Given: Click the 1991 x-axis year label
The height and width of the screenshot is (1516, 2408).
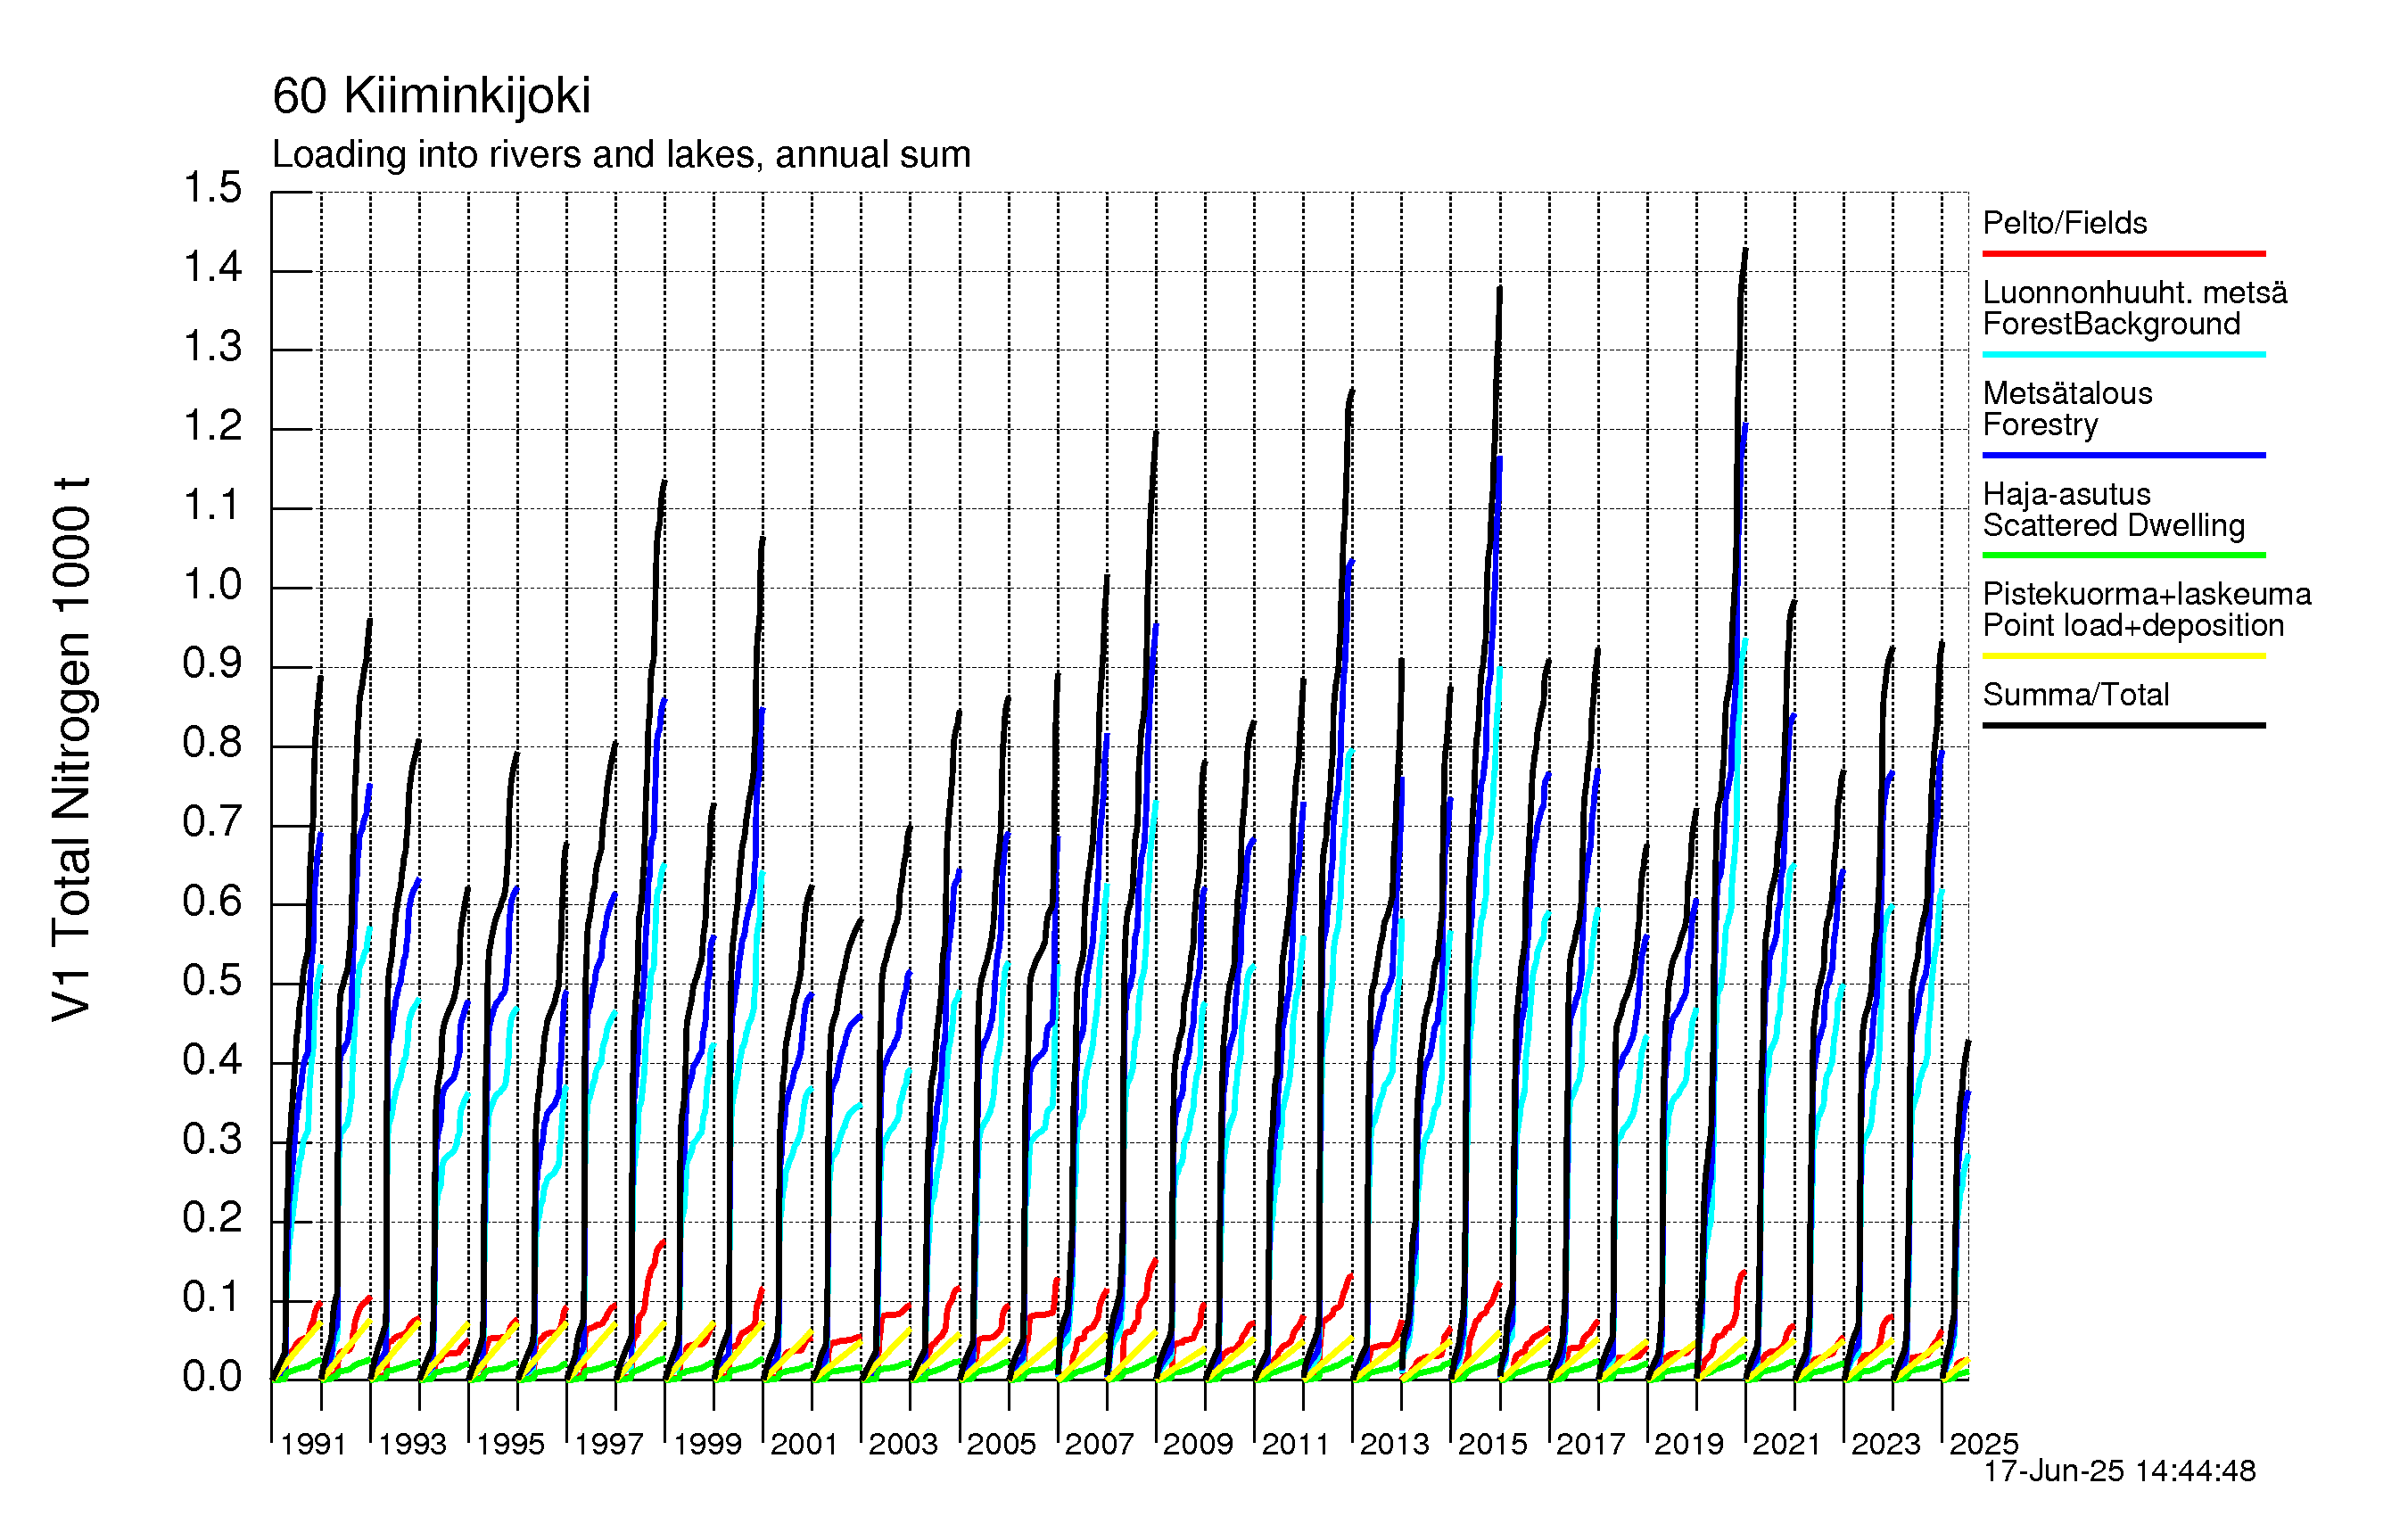Looking at the screenshot, I should pos(313,1444).
